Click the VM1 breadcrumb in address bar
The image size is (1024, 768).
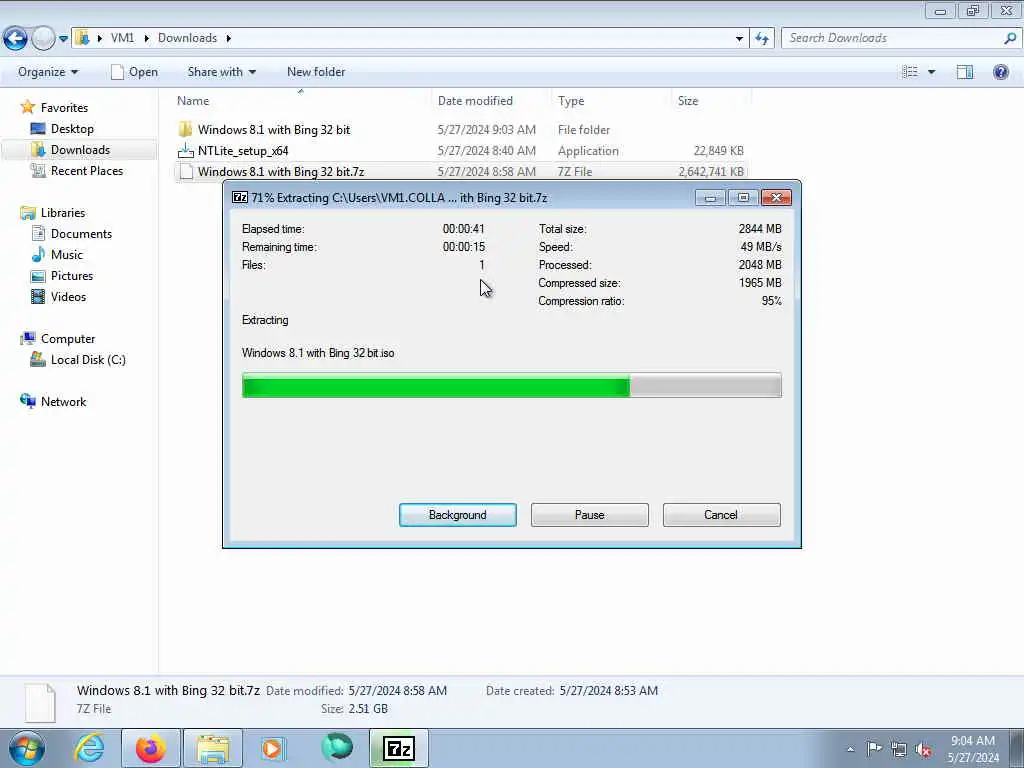pos(122,38)
